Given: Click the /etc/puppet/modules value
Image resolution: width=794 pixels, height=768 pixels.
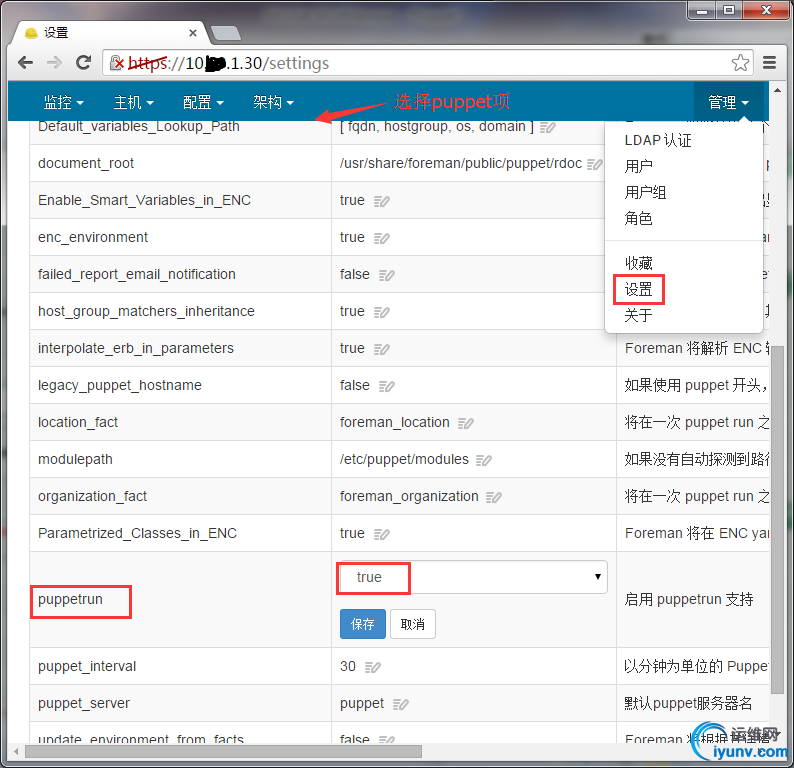Looking at the screenshot, I should coord(404,459).
